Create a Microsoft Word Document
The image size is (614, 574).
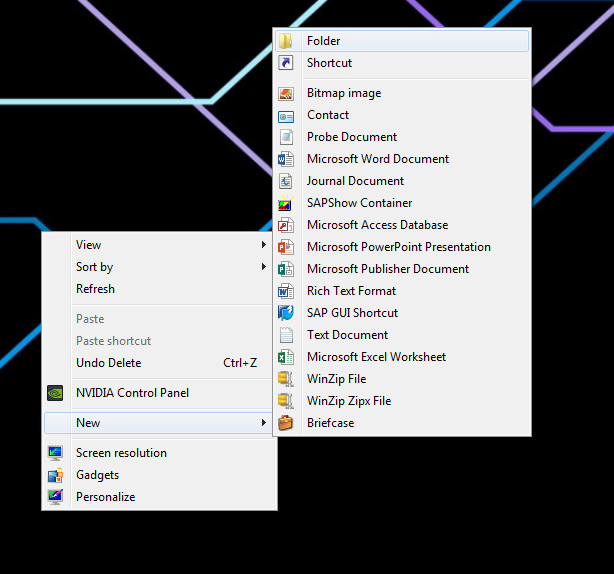(402, 159)
